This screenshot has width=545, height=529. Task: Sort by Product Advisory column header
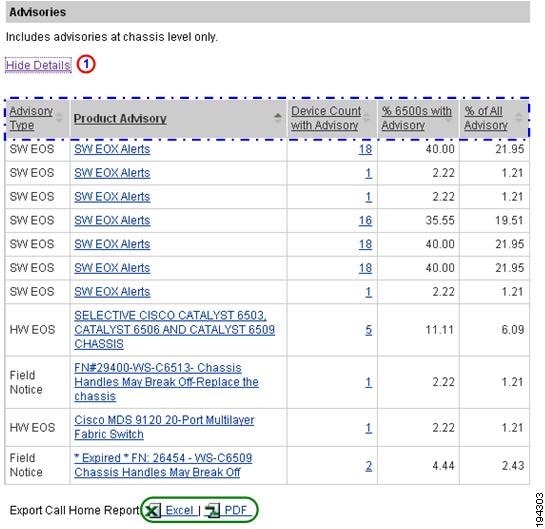click(x=120, y=119)
